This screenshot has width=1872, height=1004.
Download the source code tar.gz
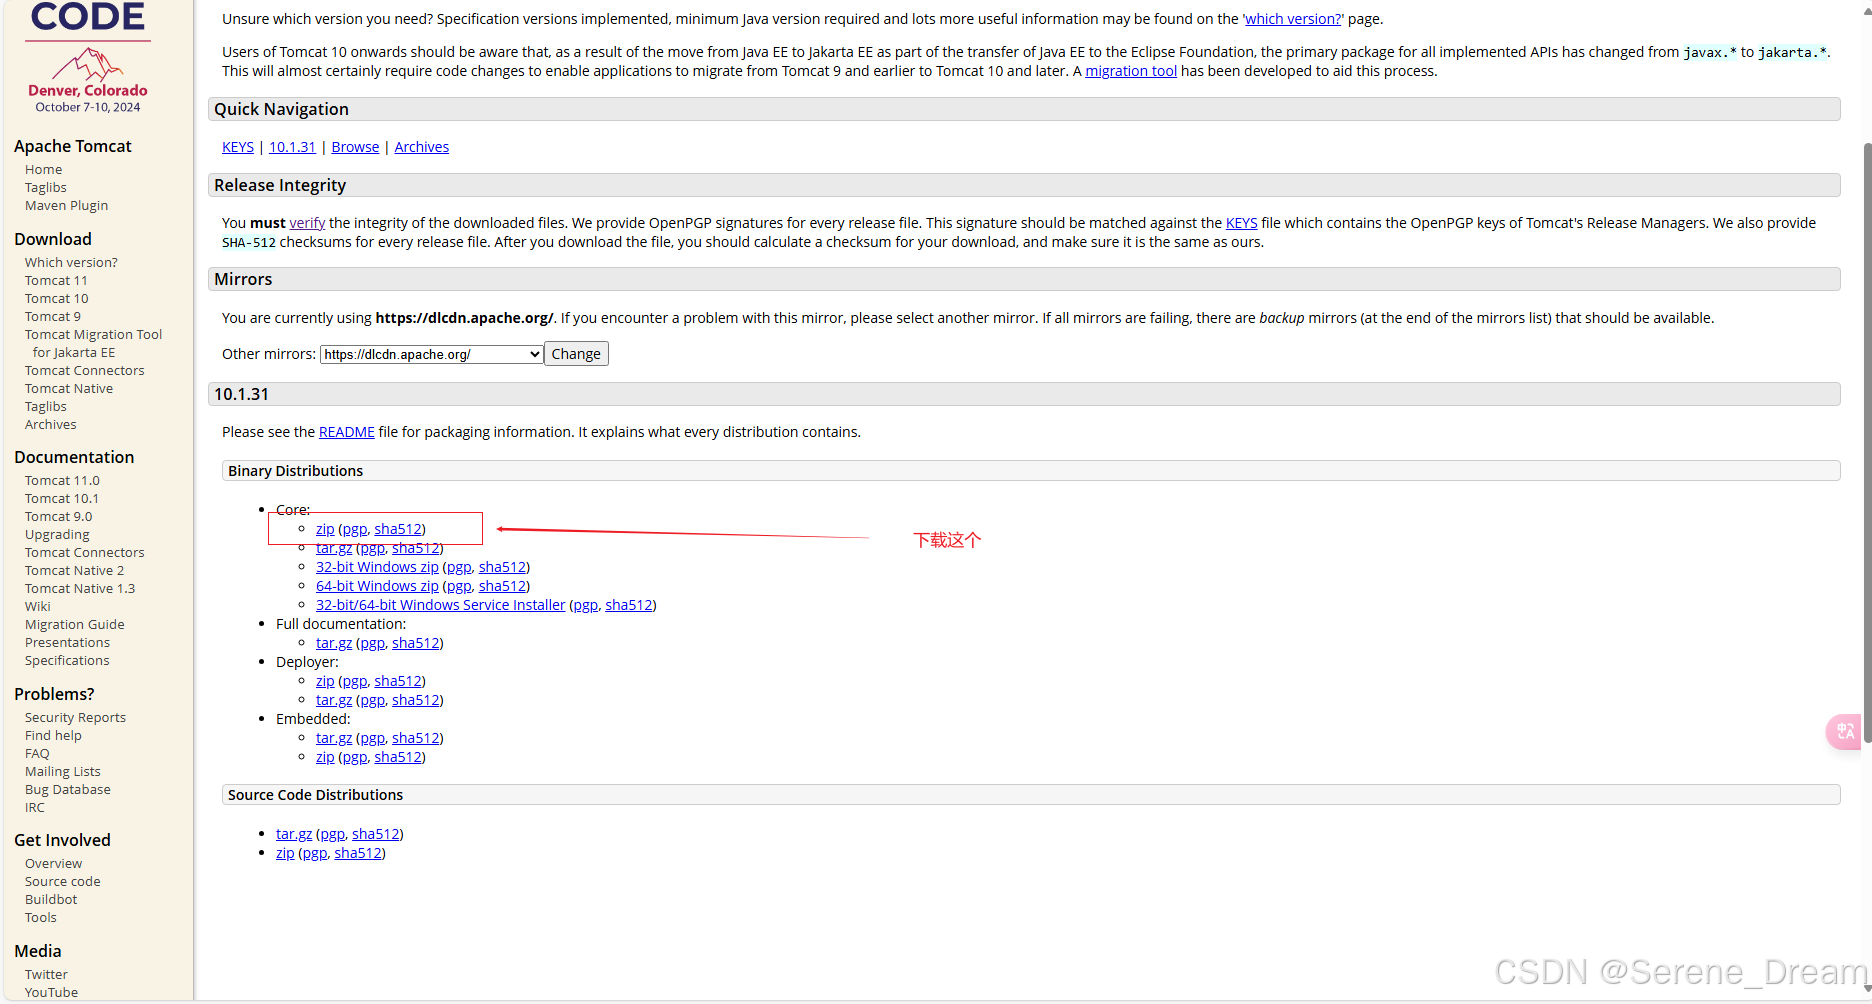point(294,834)
